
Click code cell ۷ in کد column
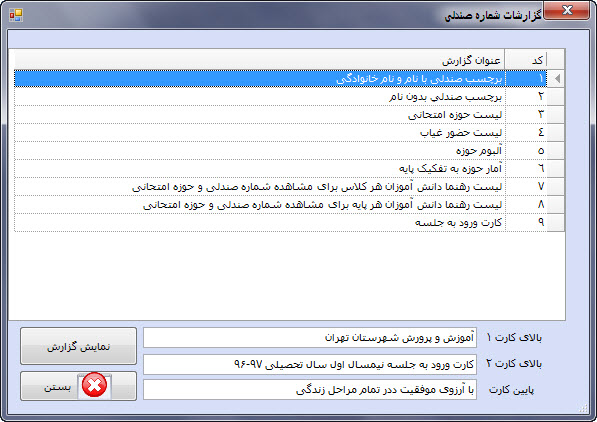(526, 186)
